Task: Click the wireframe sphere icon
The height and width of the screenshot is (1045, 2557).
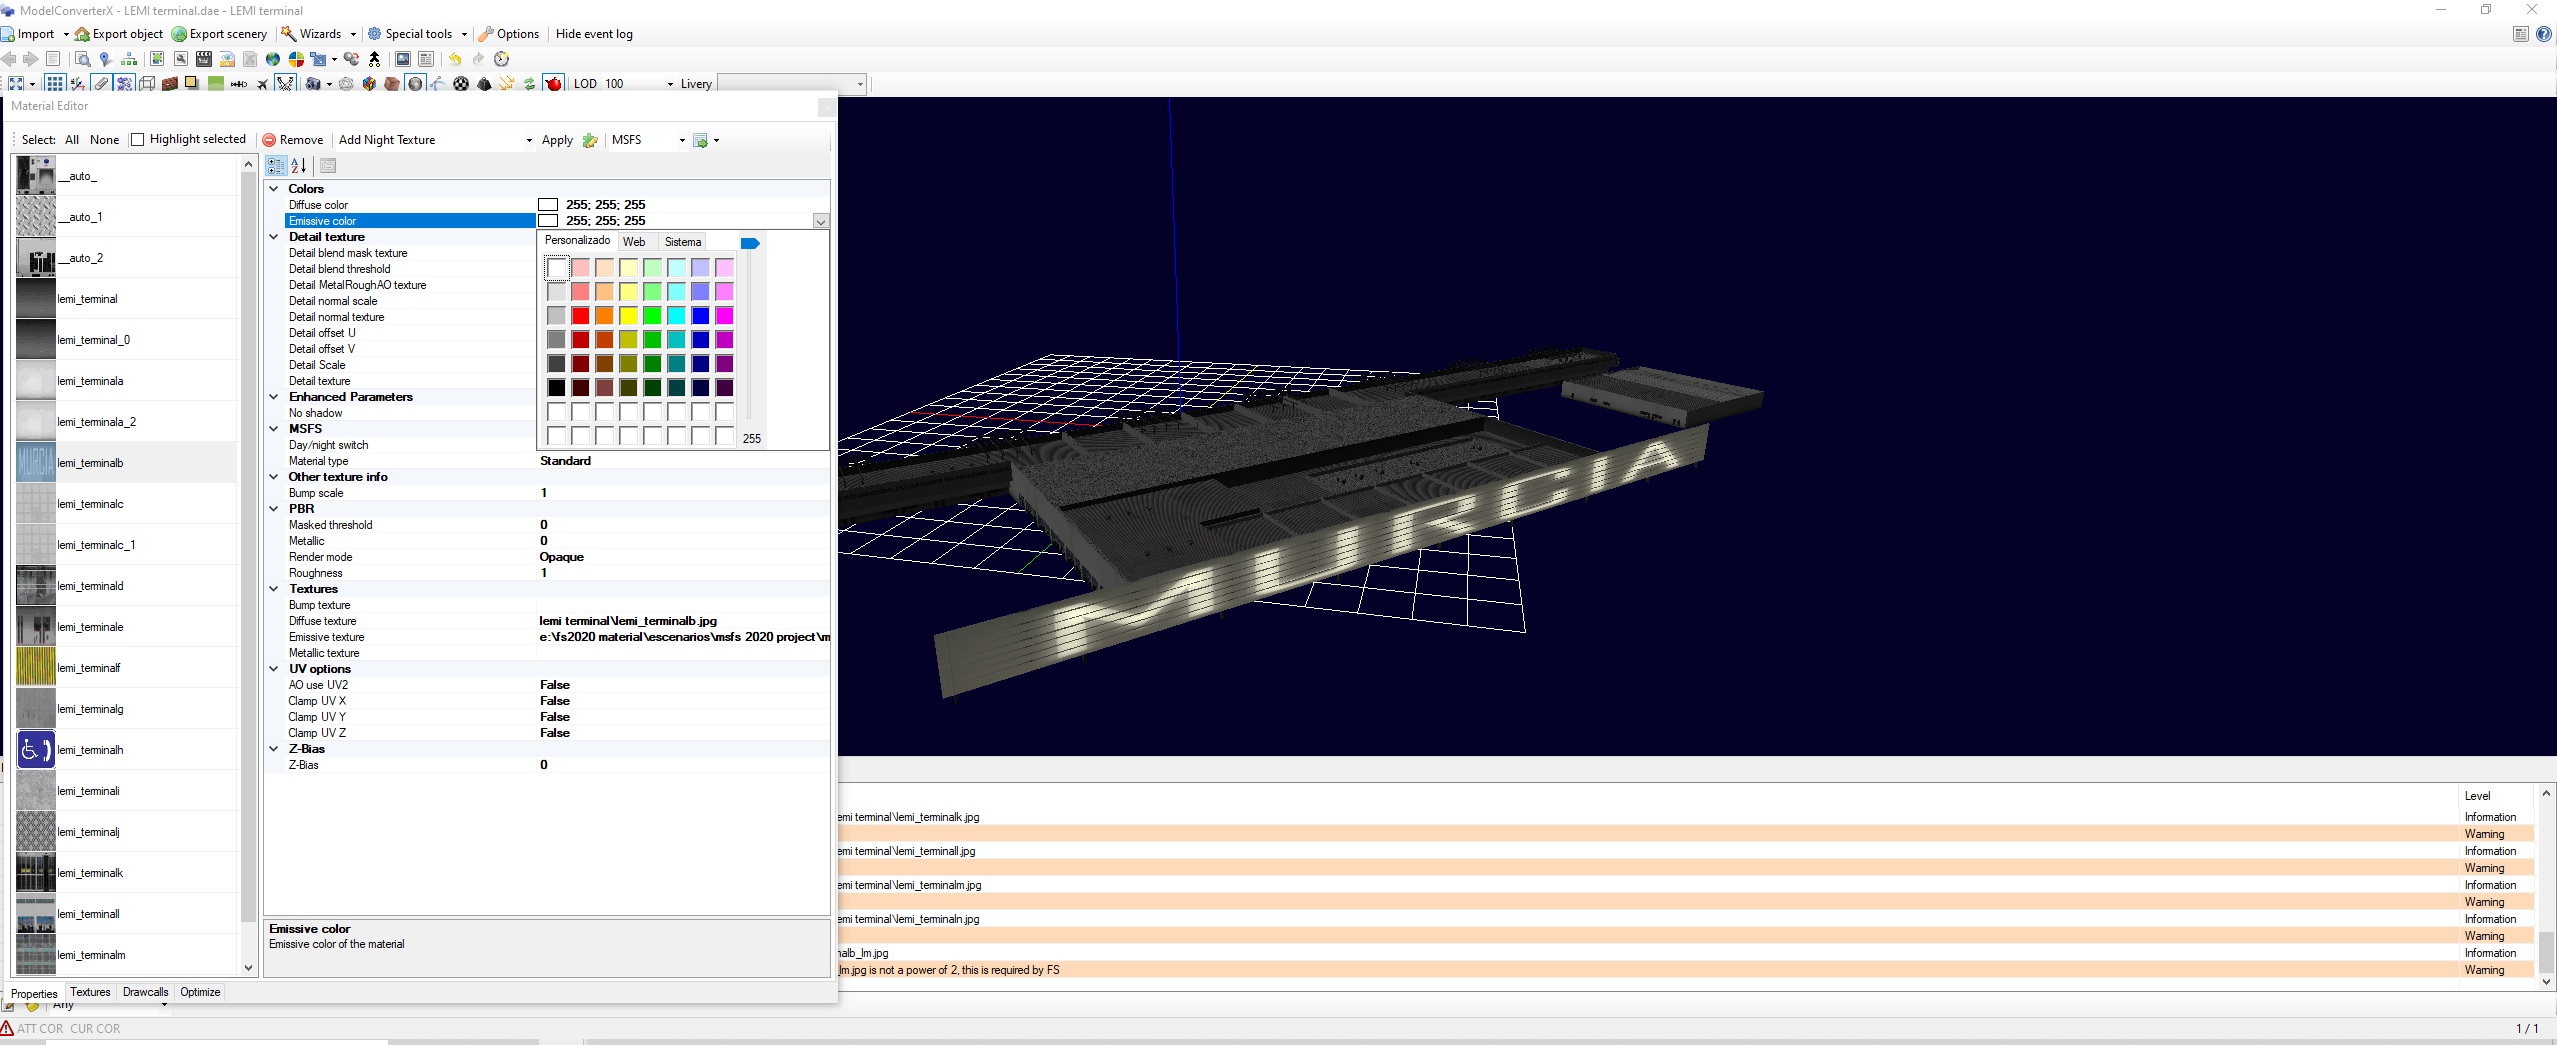Action: point(346,84)
